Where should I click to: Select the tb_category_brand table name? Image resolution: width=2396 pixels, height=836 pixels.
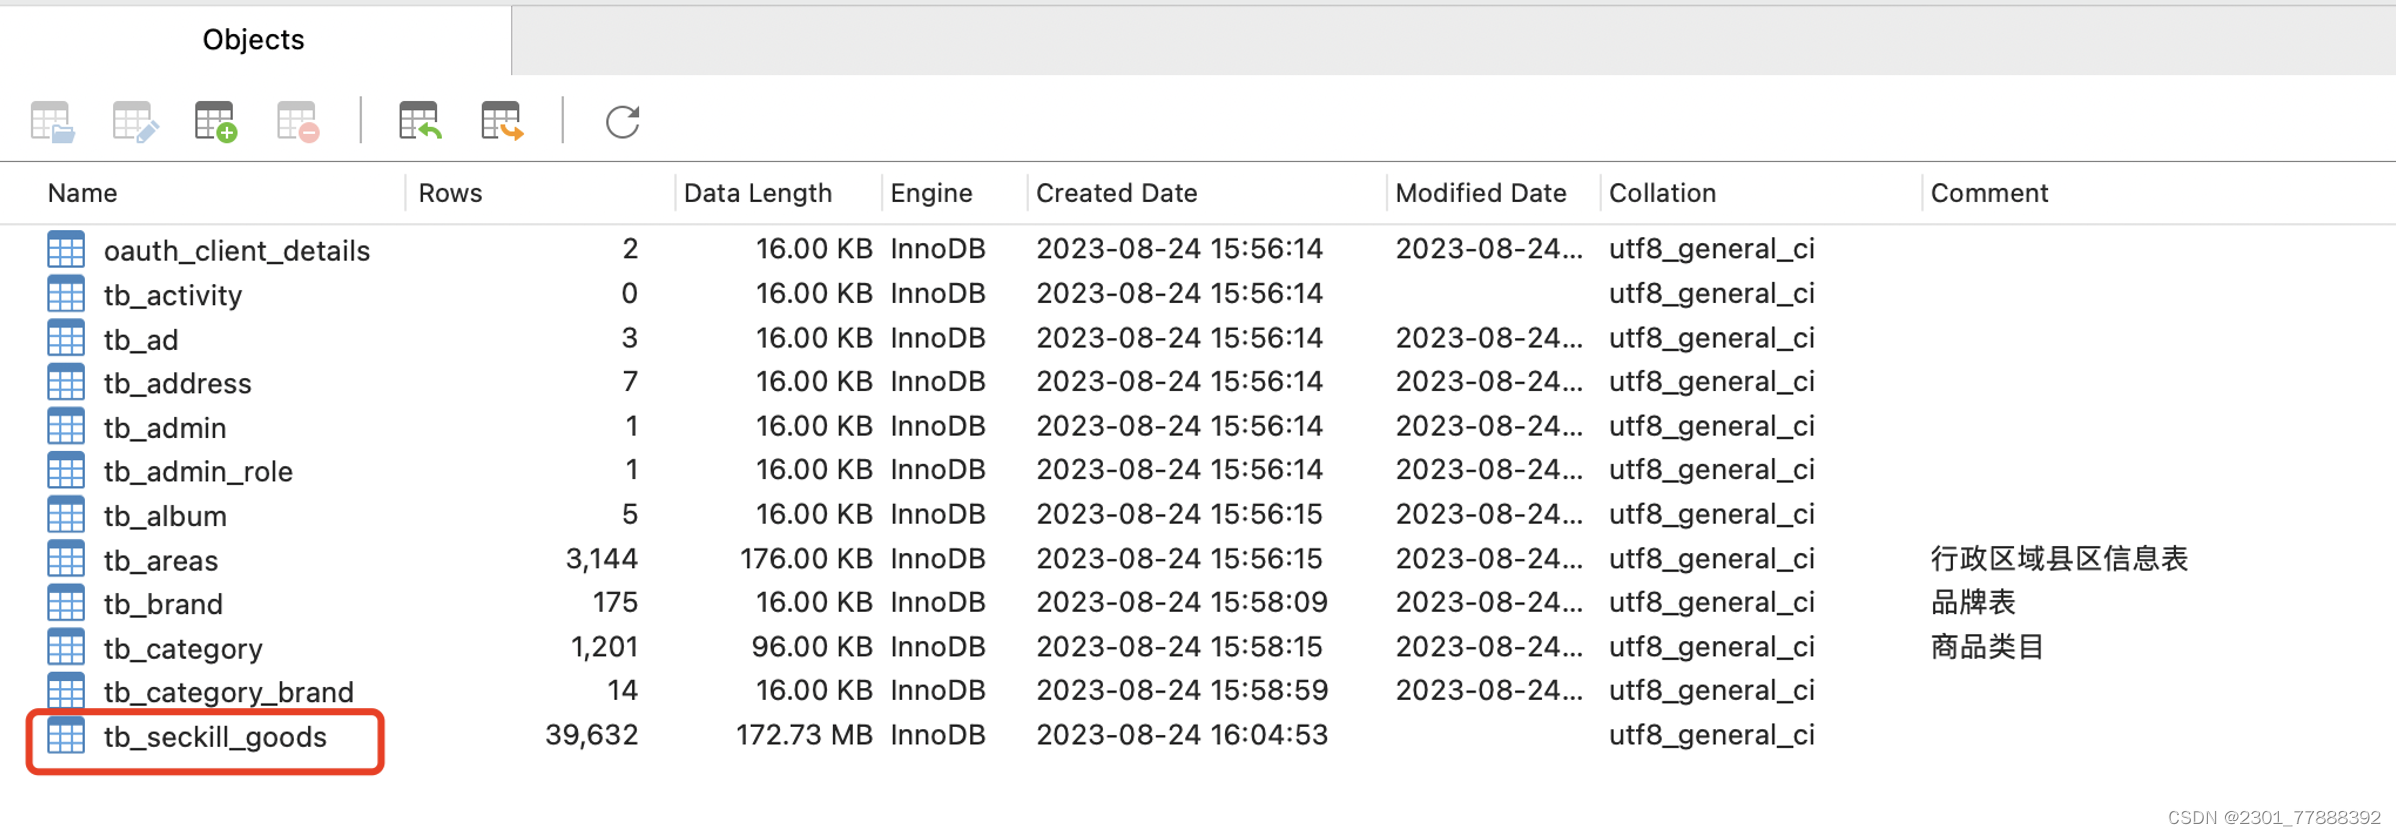(x=229, y=692)
